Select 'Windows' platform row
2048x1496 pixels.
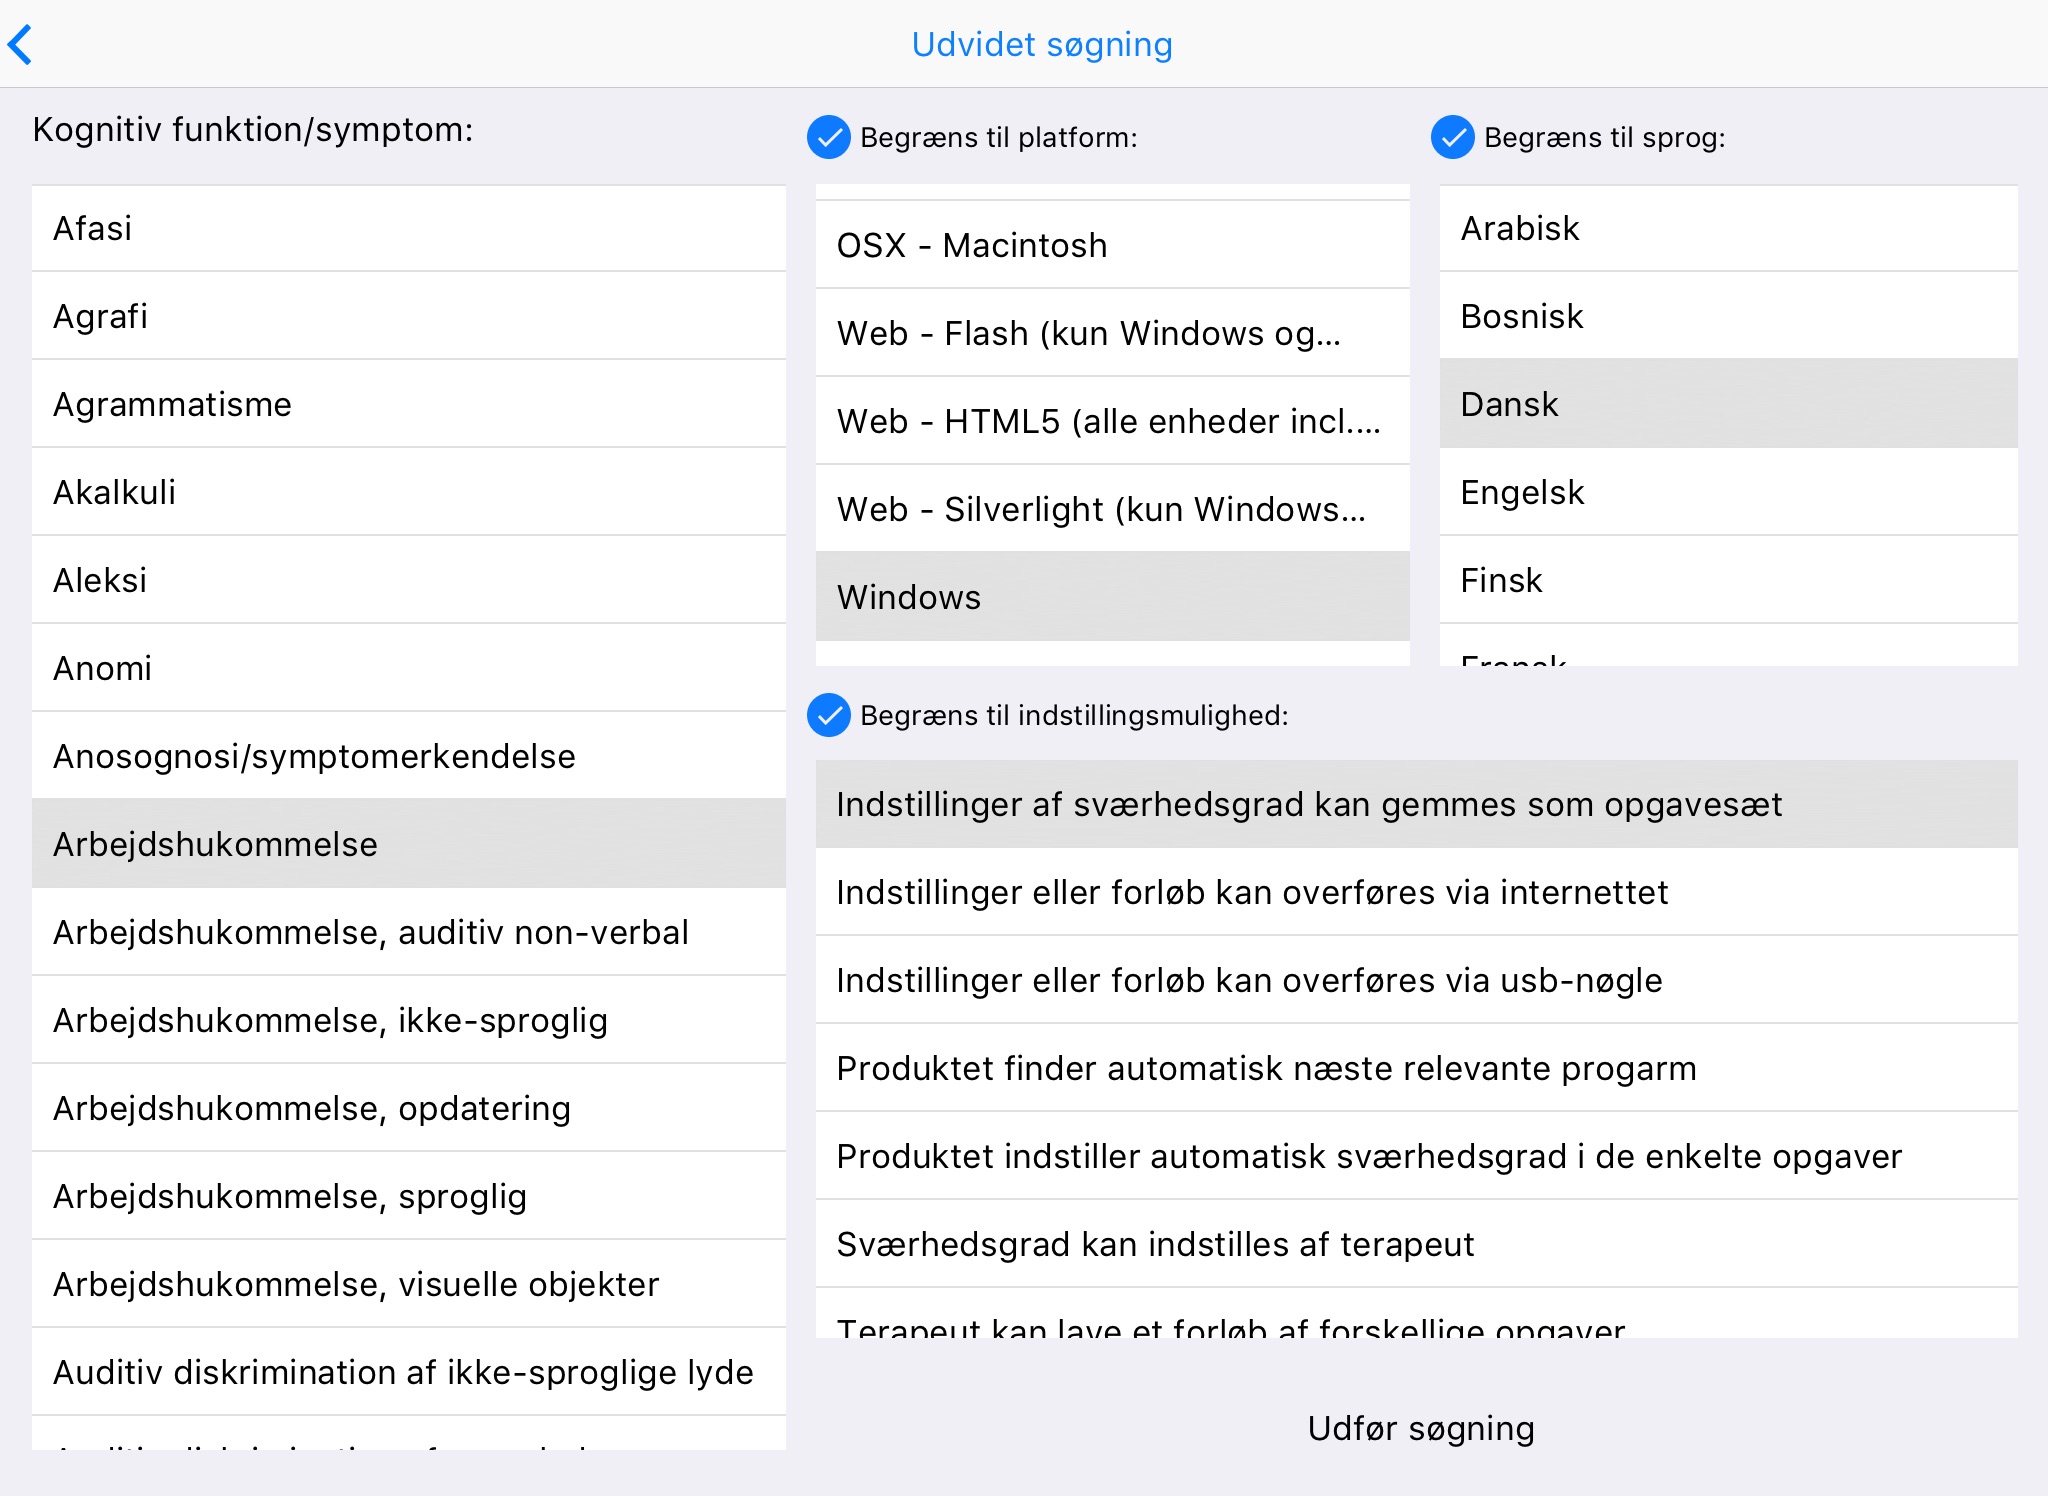[1112, 598]
